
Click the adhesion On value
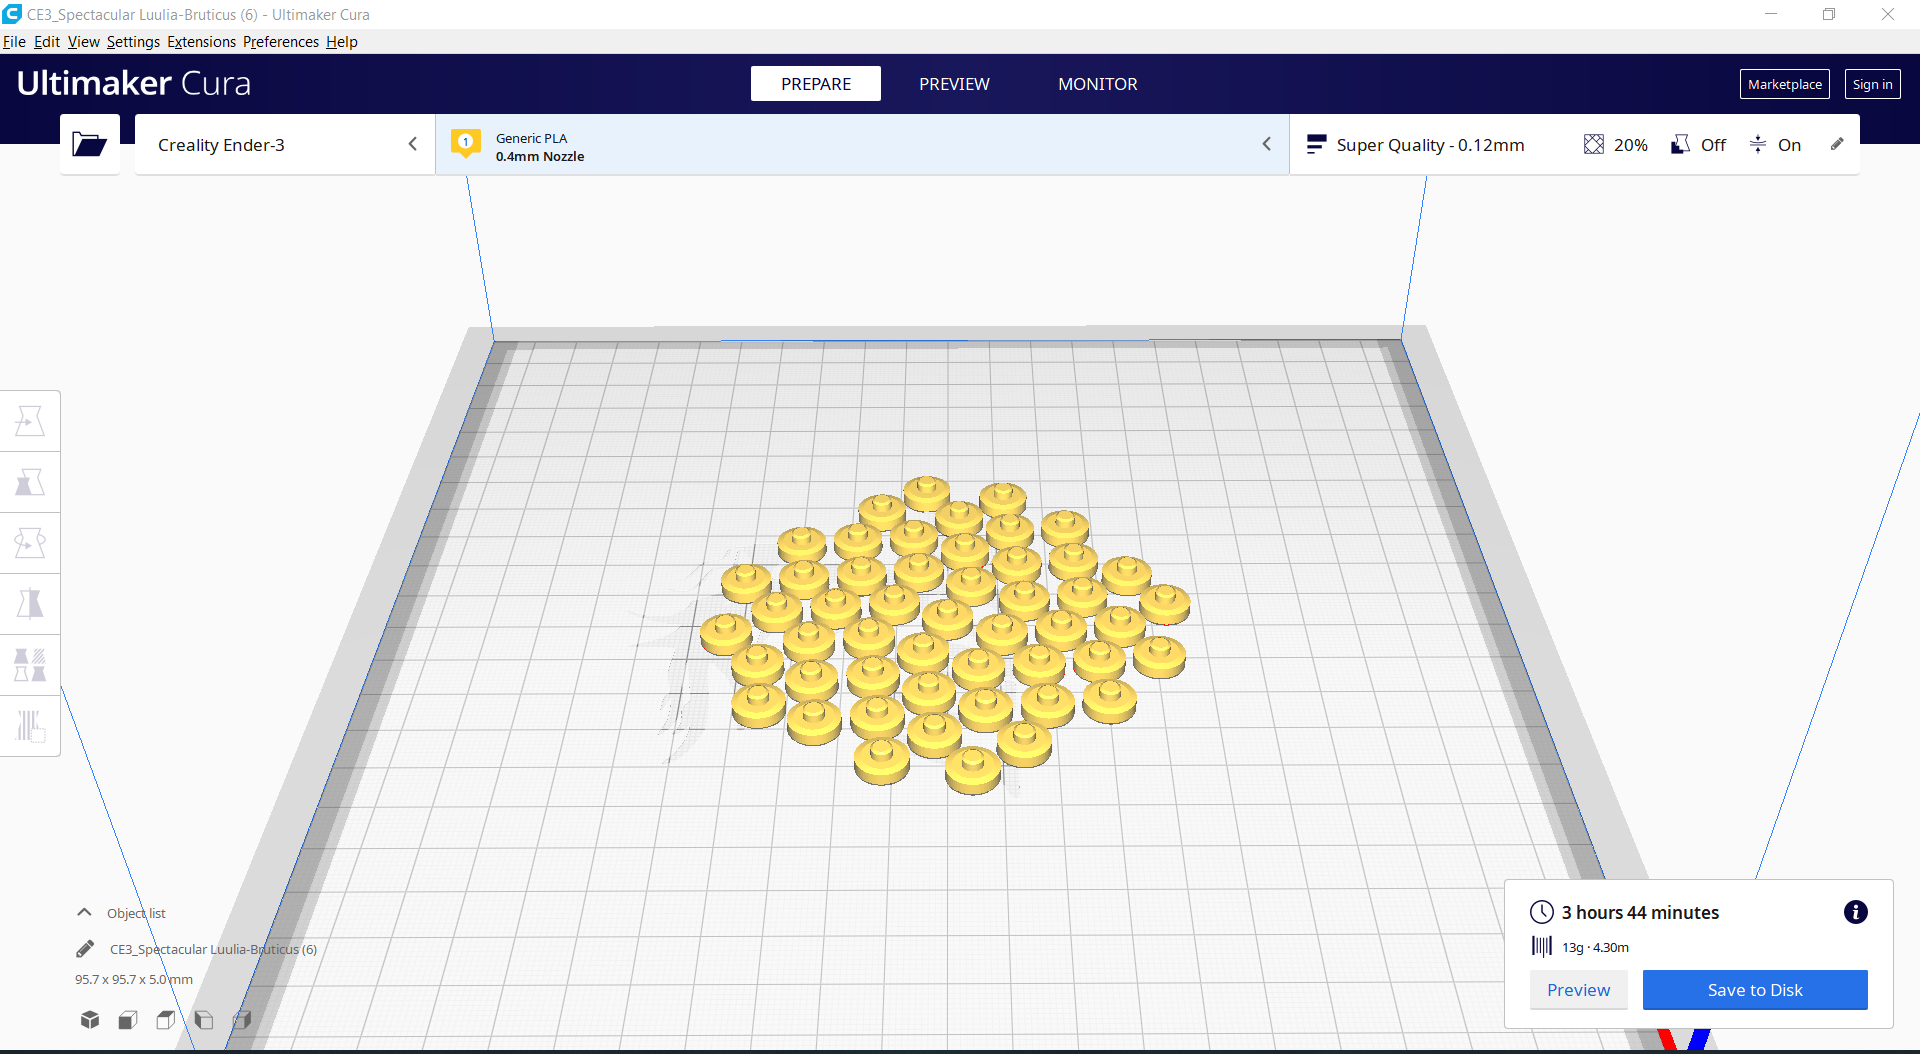click(1789, 145)
